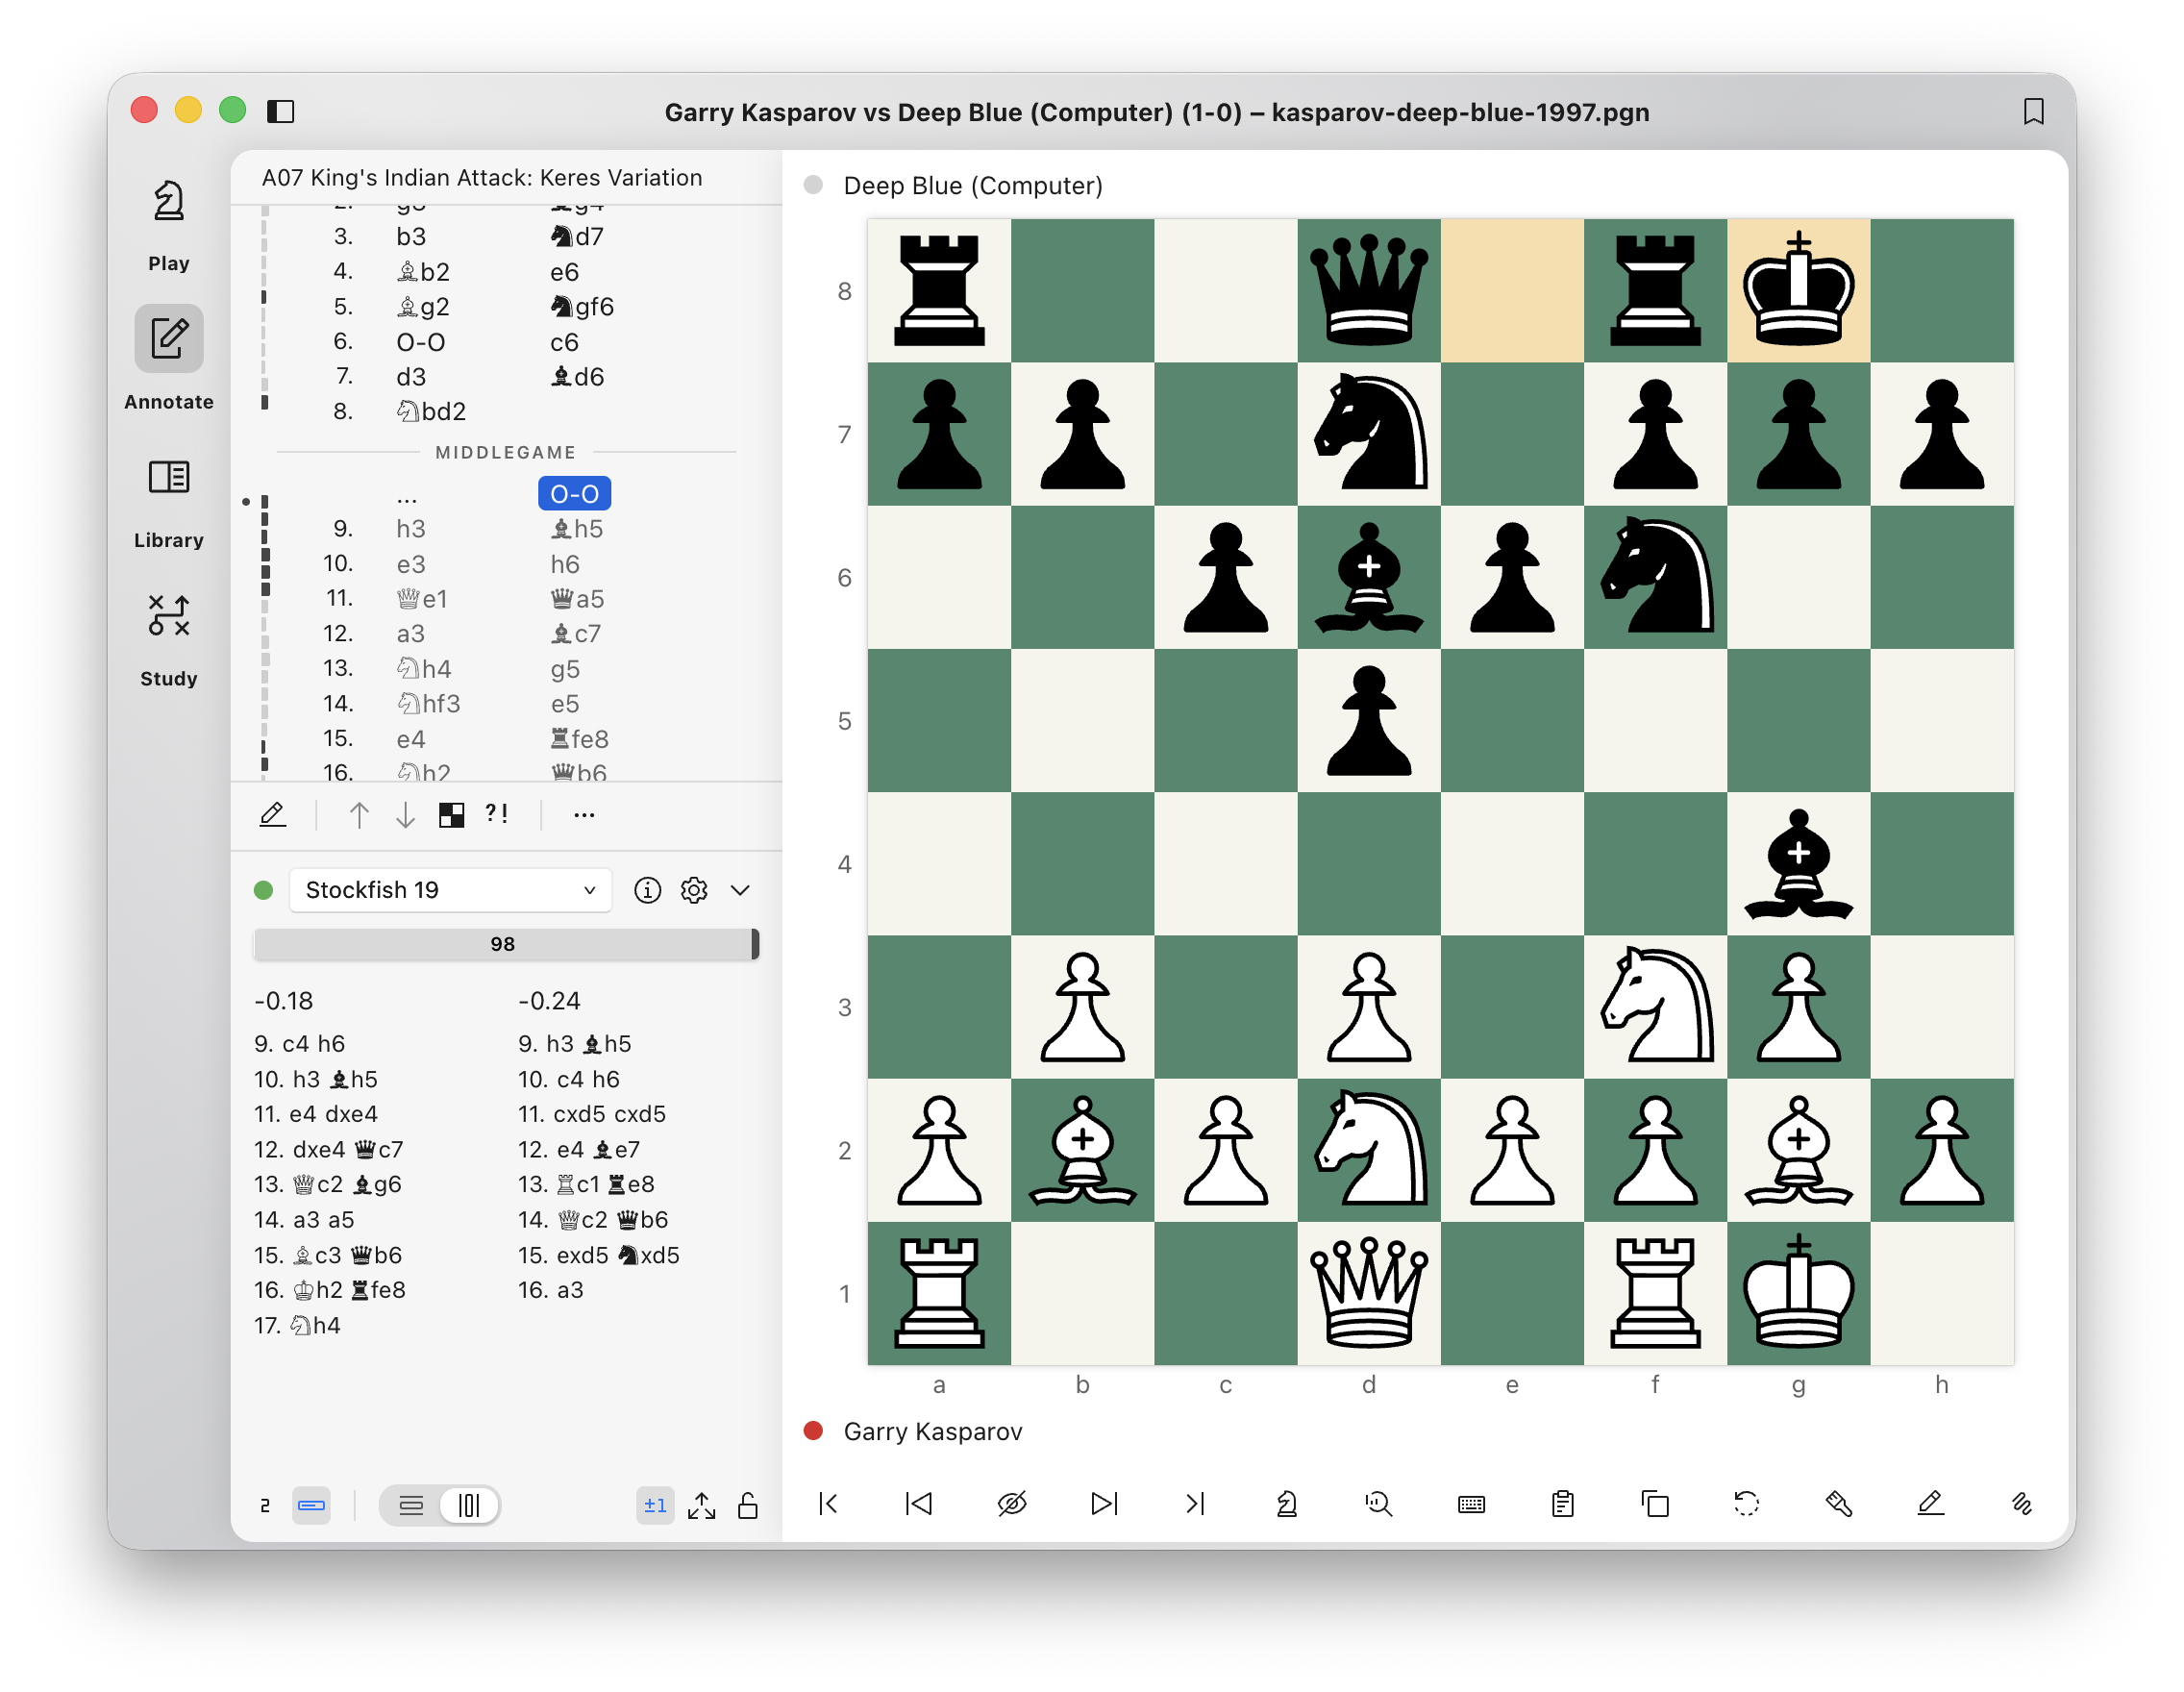Switch analysis lines to column layout
The height and width of the screenshot is (1692, 2184).
point(469,1505)
